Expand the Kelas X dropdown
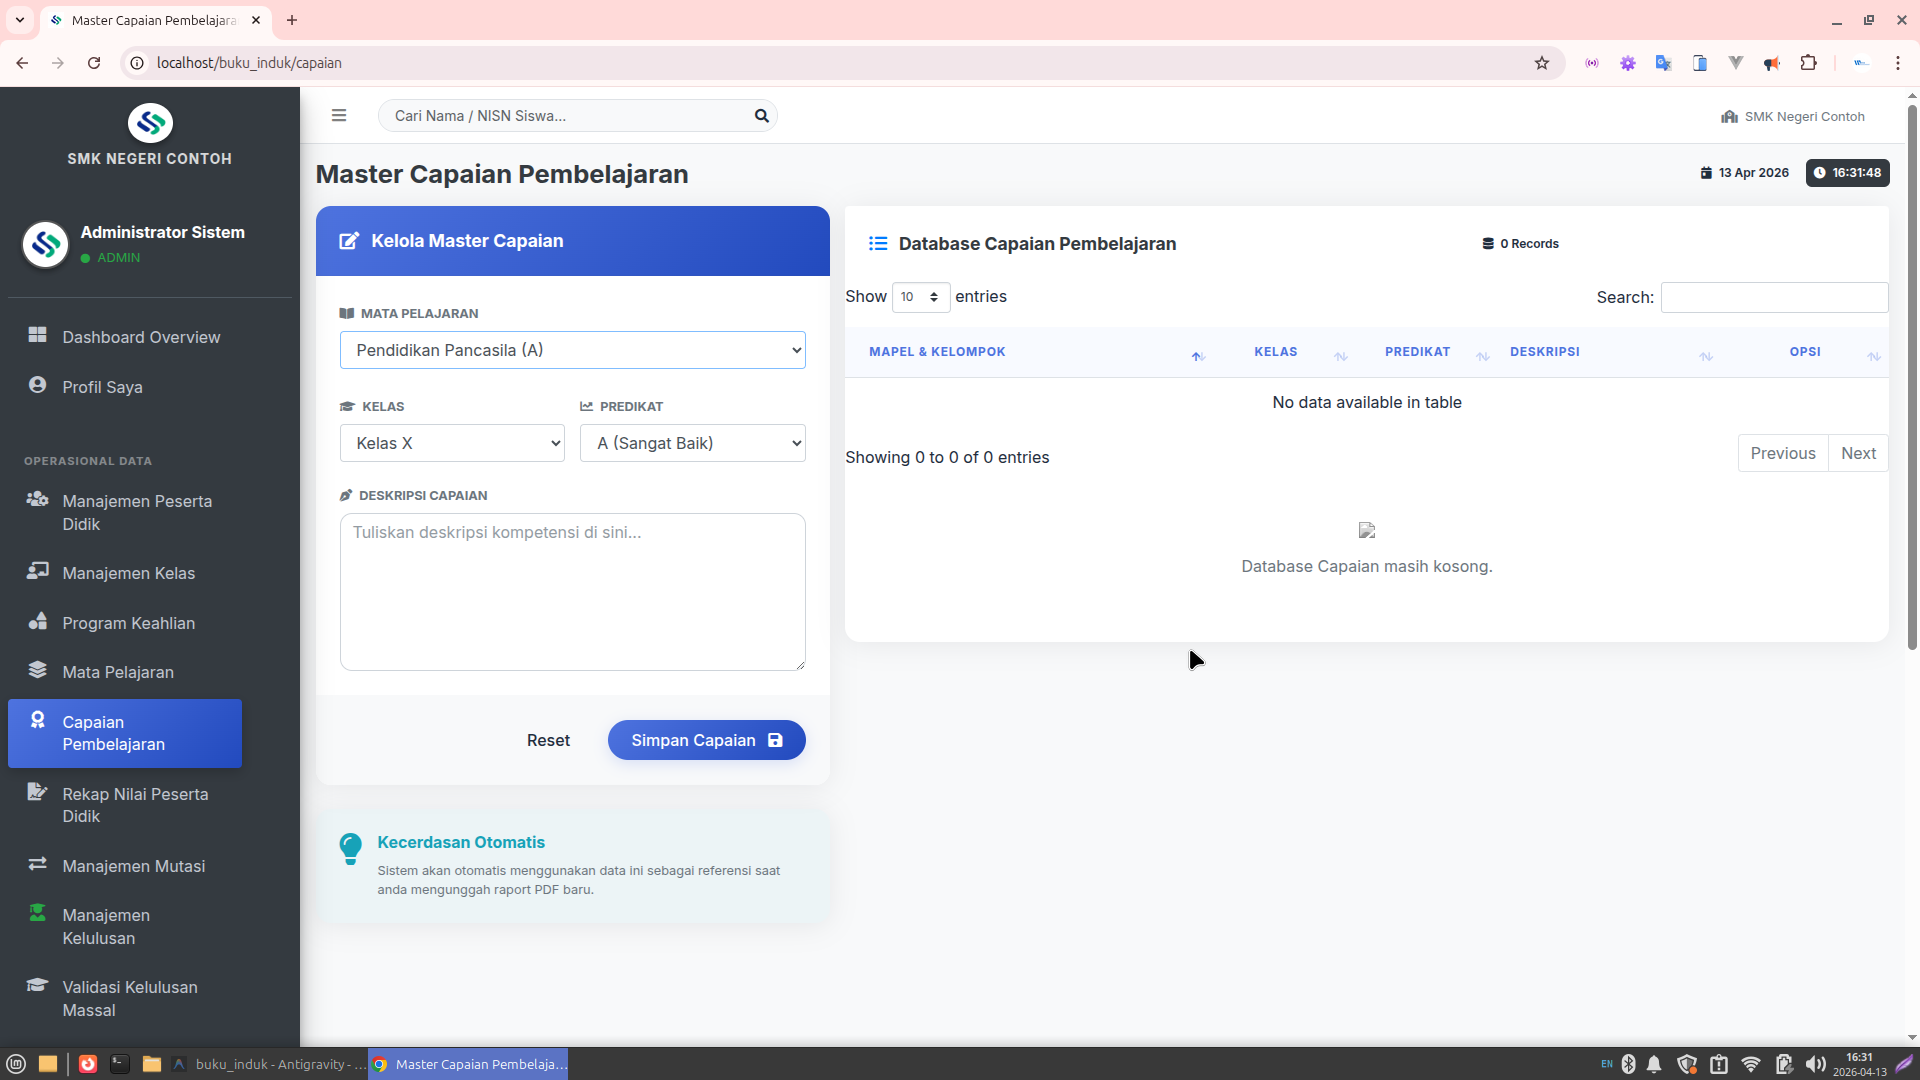The width and height of the screenshot is (1920, 1080). (452, 443)
